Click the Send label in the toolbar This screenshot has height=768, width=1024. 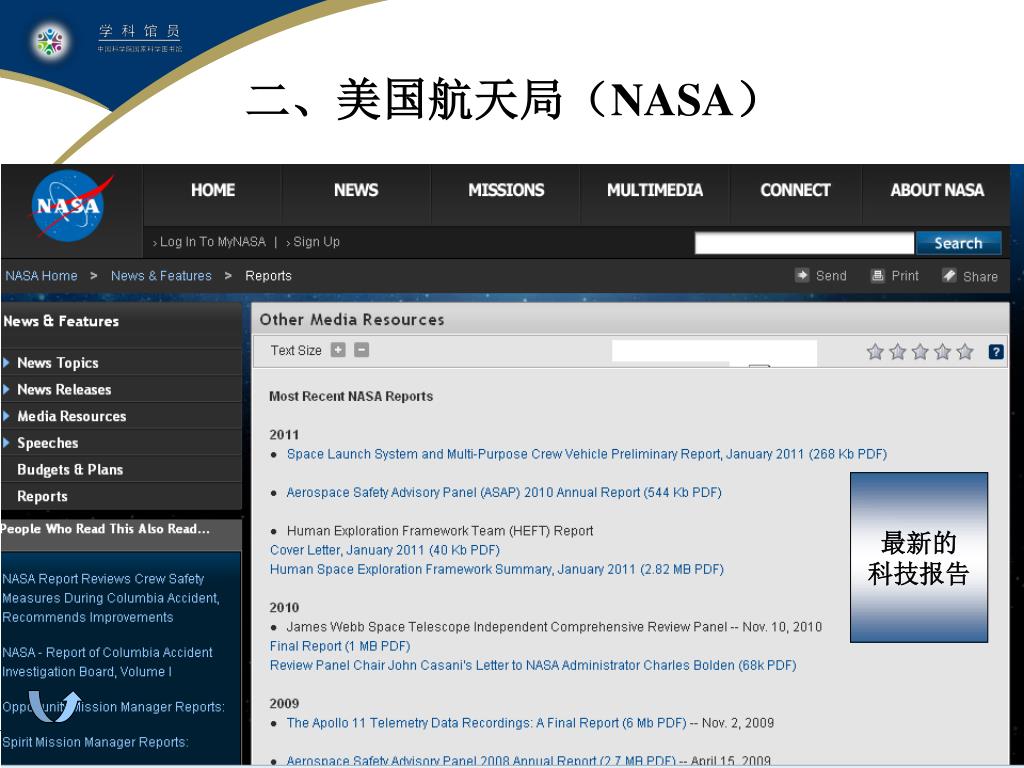[831, 276]
